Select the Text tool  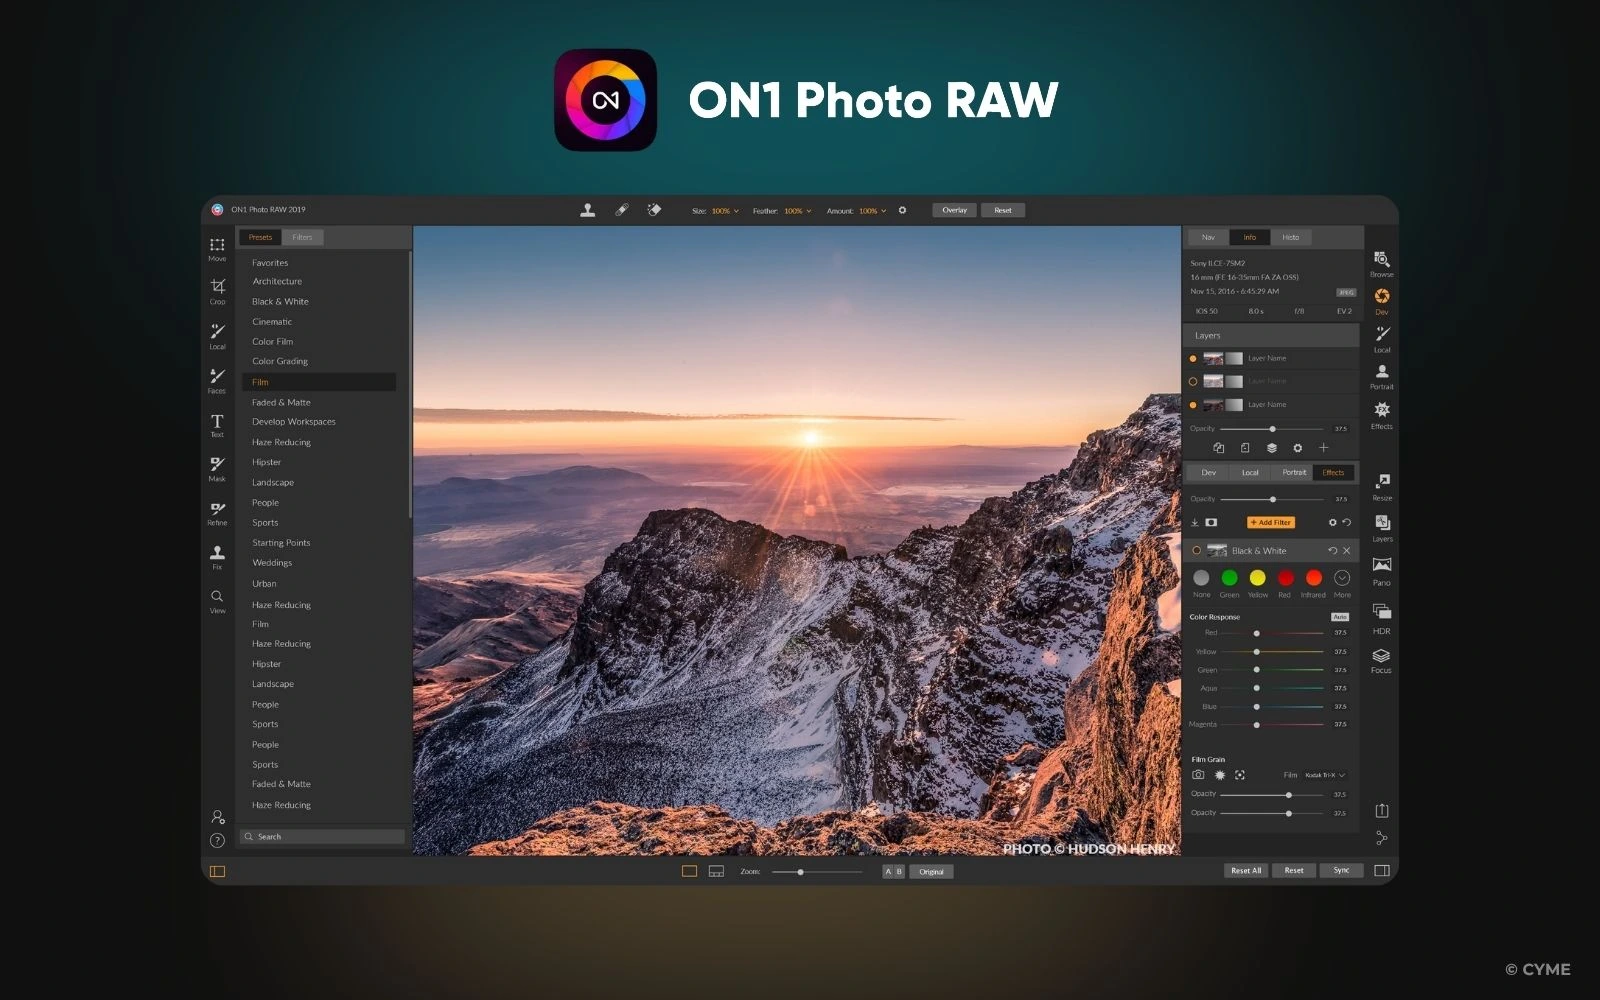tap(217, 423)
